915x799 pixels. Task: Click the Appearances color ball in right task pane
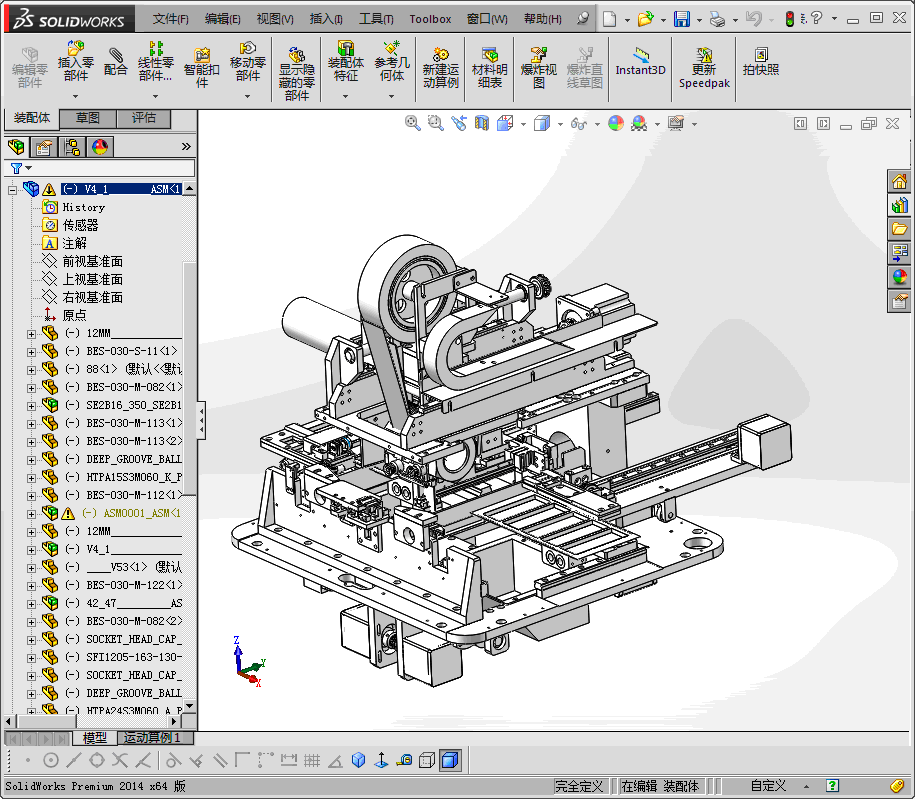900,277
